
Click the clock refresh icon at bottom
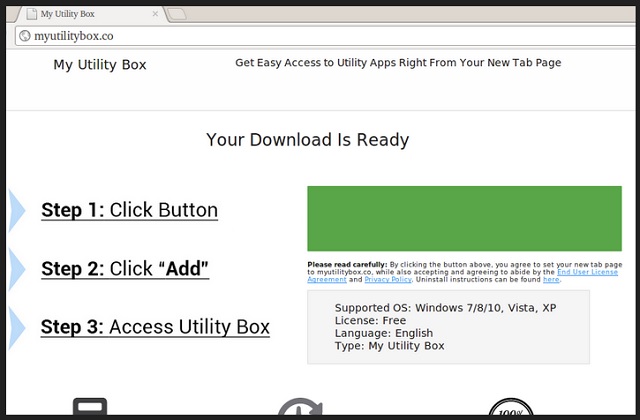coord(300,407)
